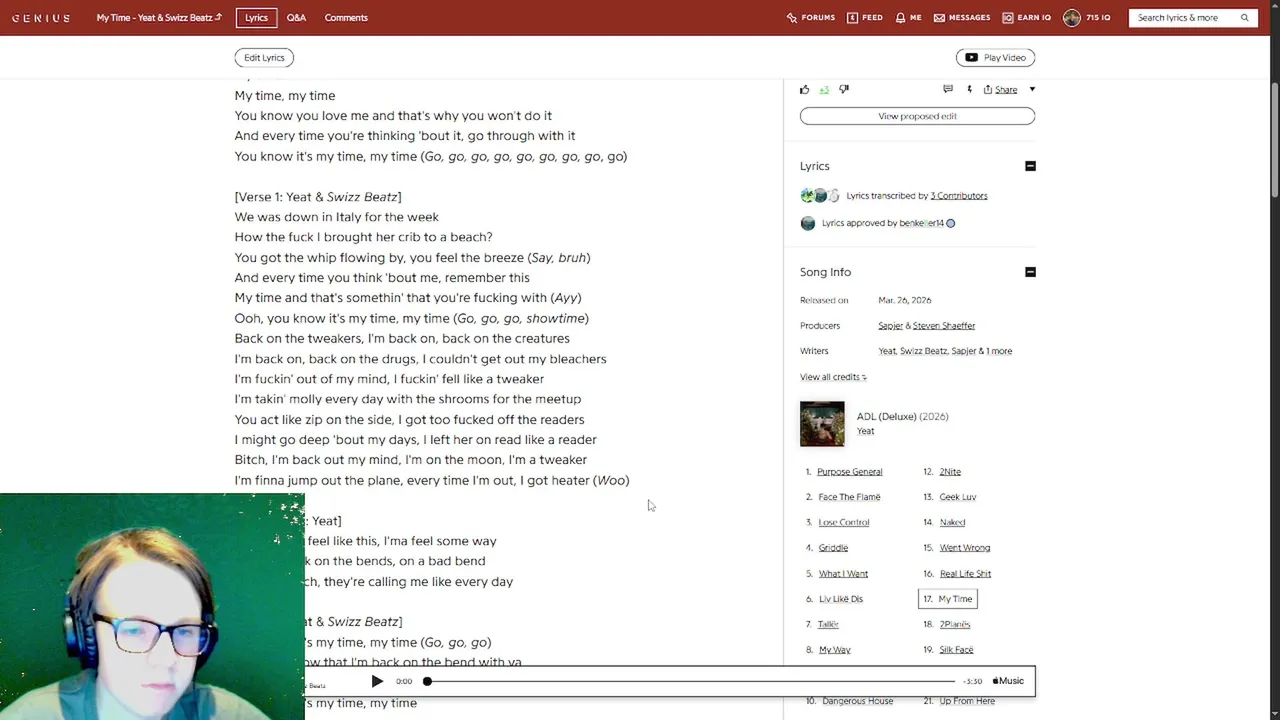Open the comment speech bubble icon
This screenshot has height=720, width=1280.
(x=948, y=89)
